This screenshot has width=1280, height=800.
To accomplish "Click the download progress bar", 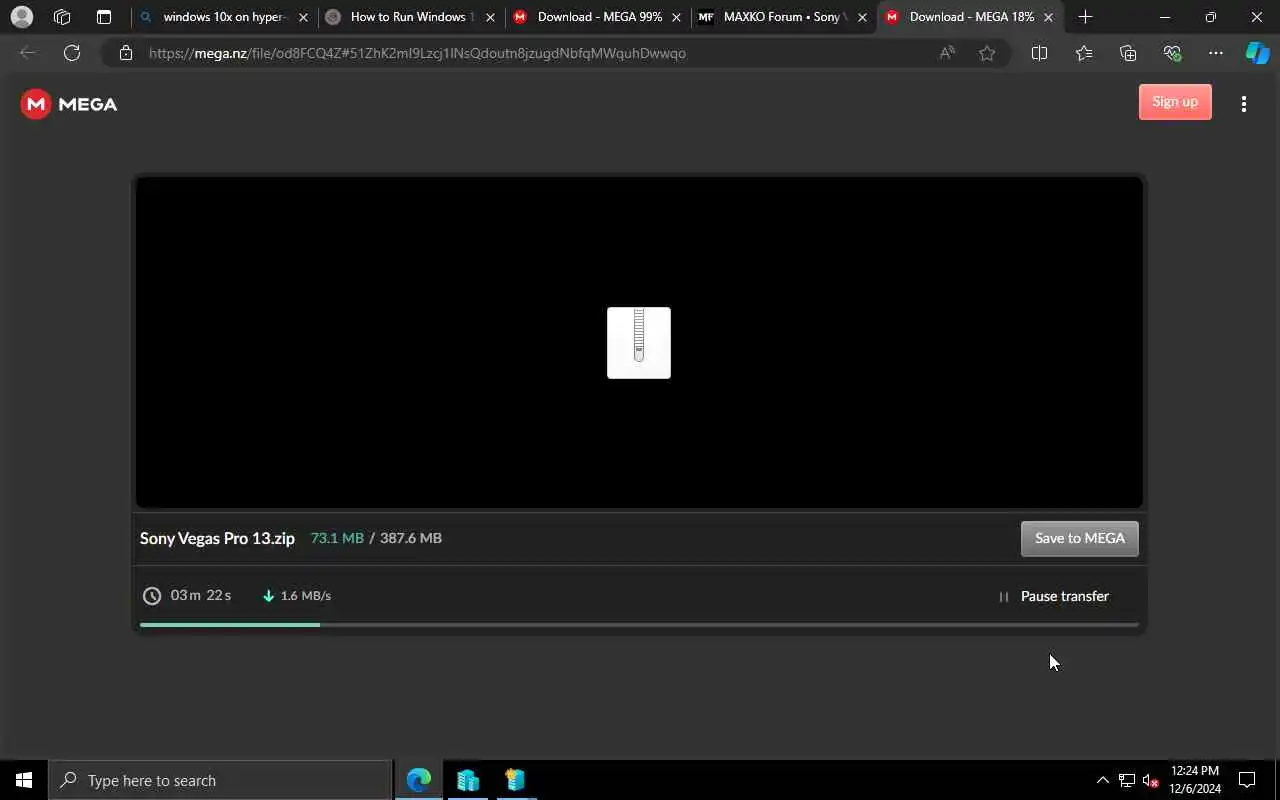I will 639,625.
